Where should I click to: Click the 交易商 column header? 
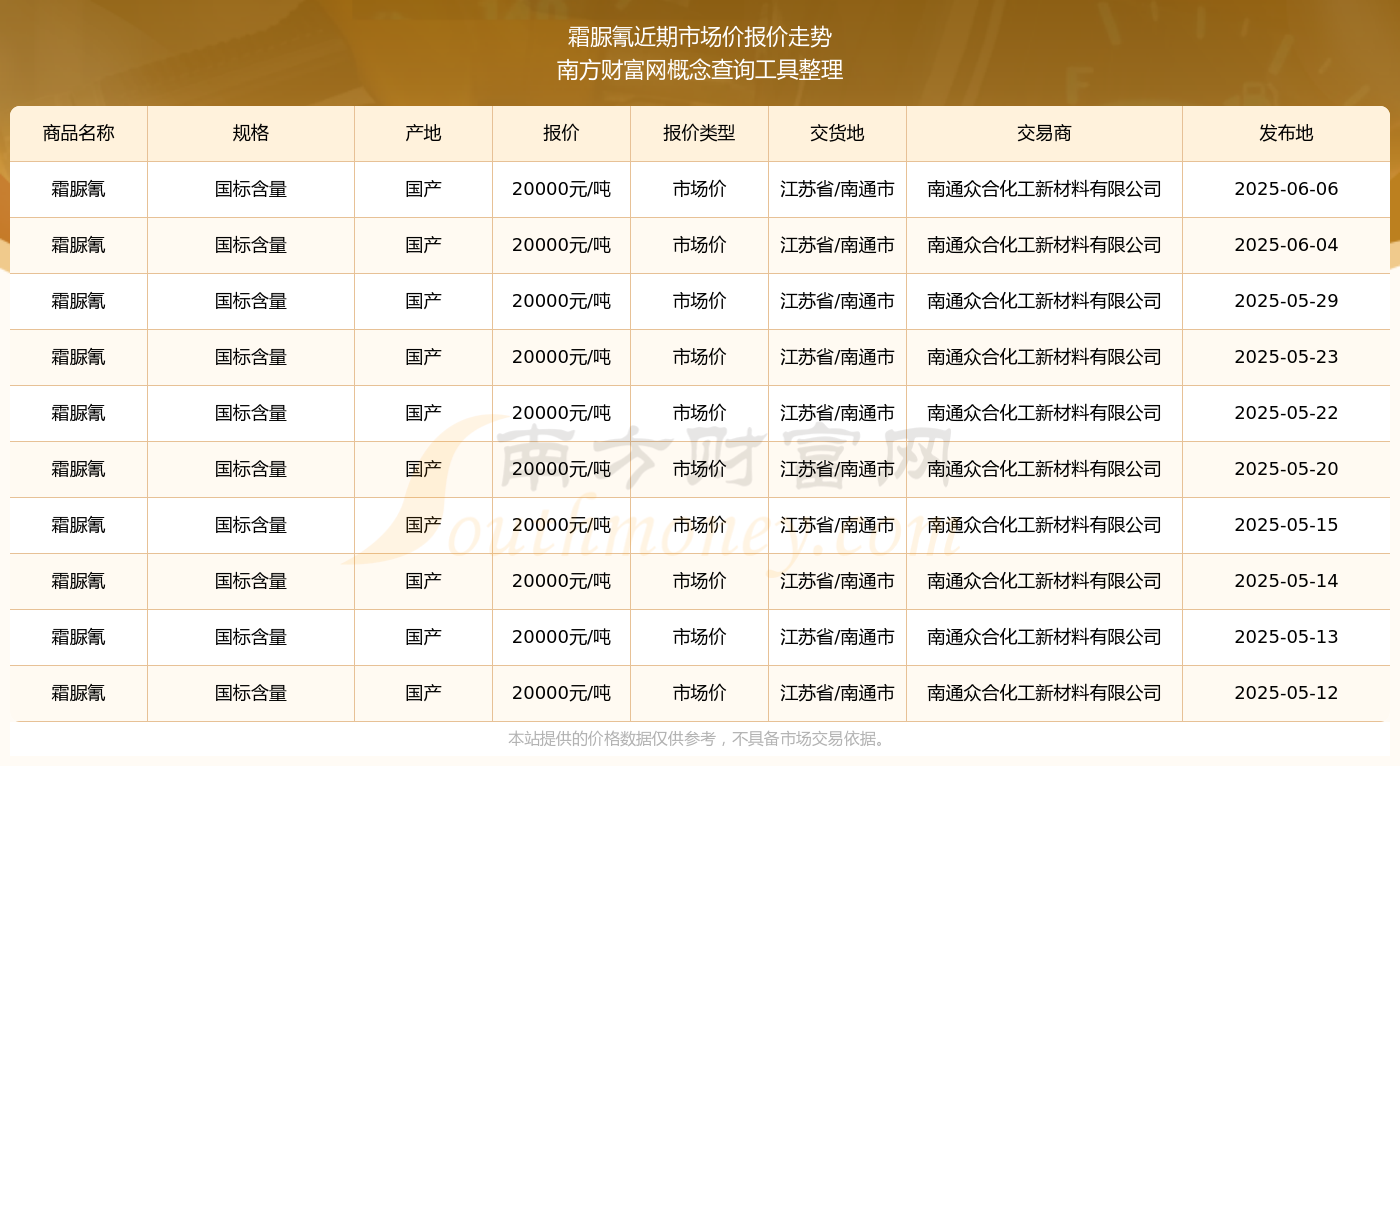[1045, 134]
